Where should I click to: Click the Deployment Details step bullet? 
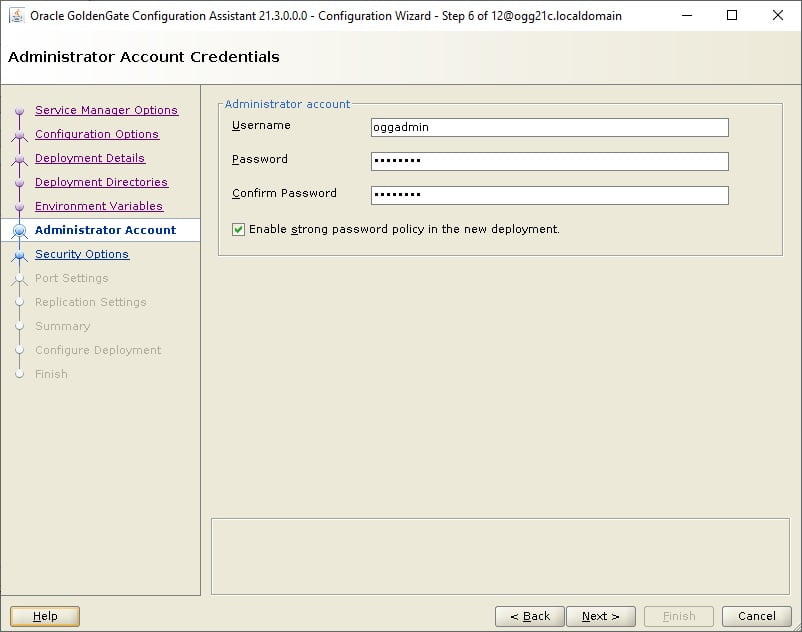19,159
